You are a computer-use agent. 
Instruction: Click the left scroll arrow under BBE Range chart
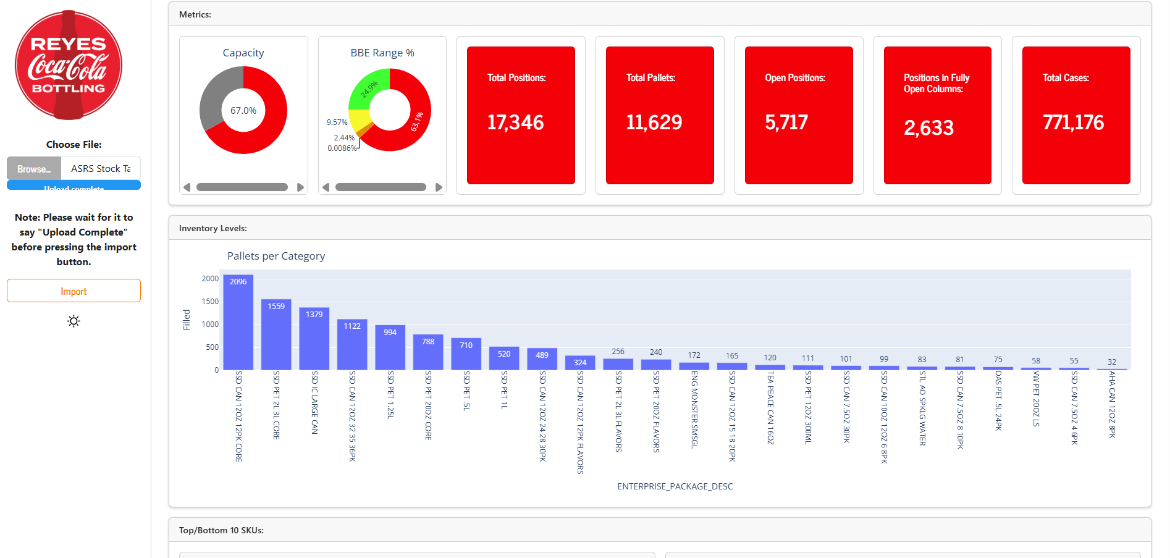pos(325,187)
